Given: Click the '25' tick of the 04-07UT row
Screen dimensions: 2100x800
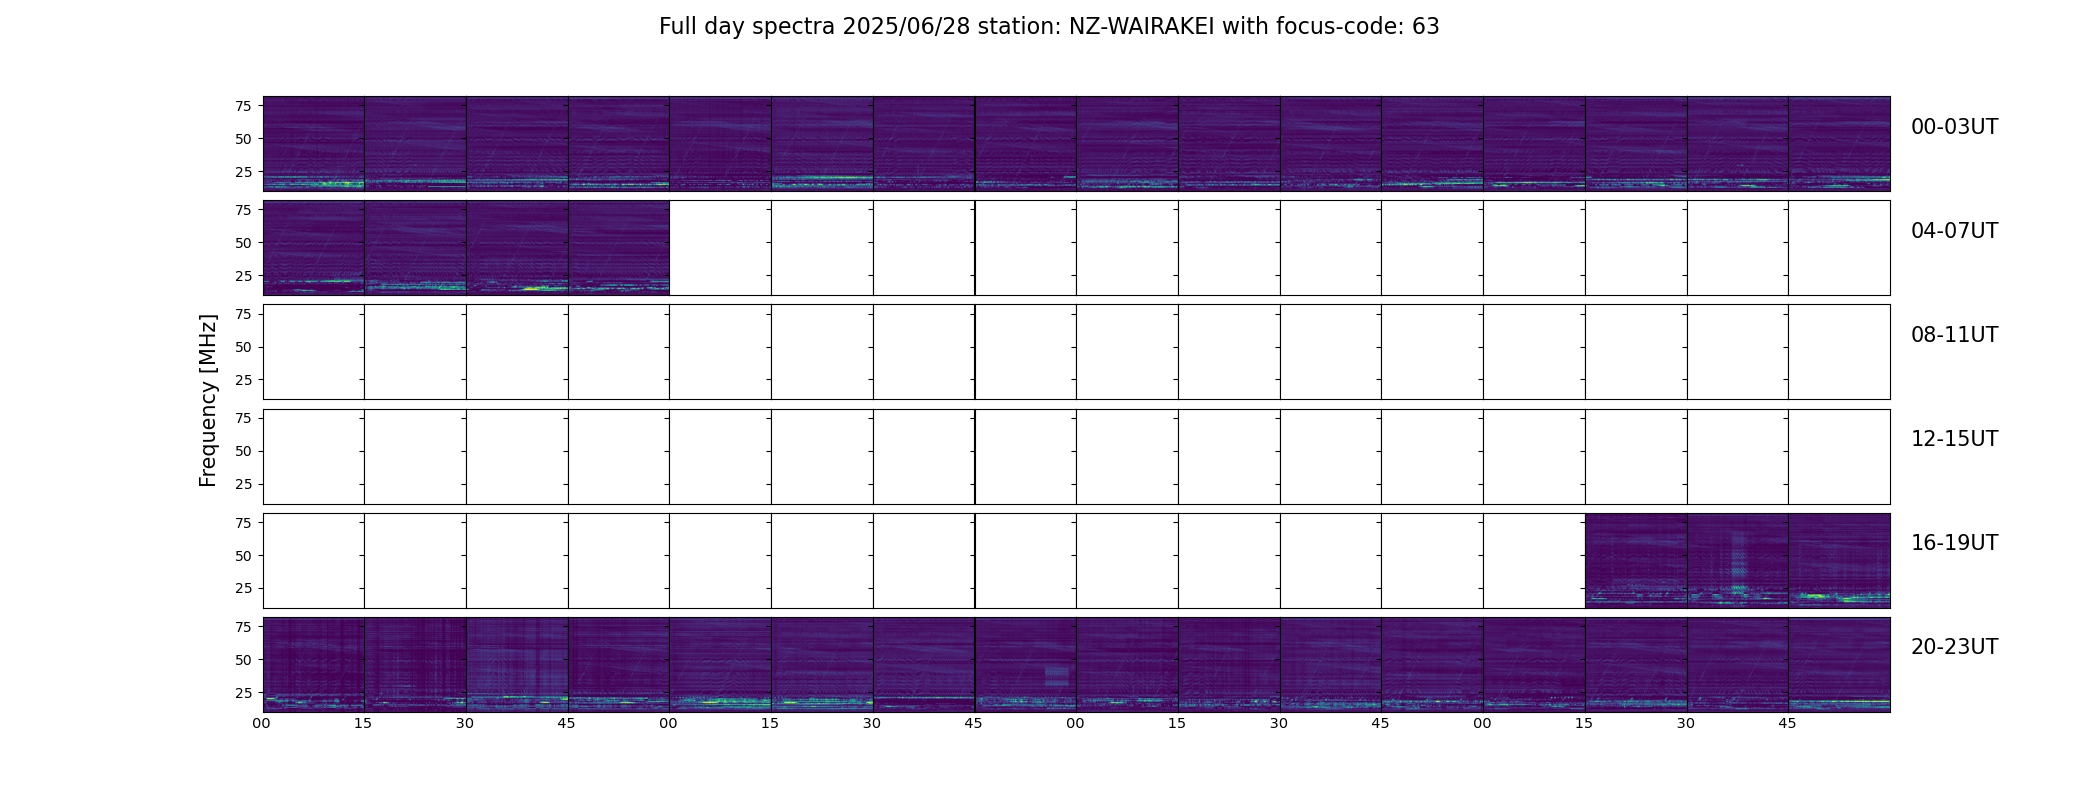Looking at the screenshot, I should click(243, 276).
